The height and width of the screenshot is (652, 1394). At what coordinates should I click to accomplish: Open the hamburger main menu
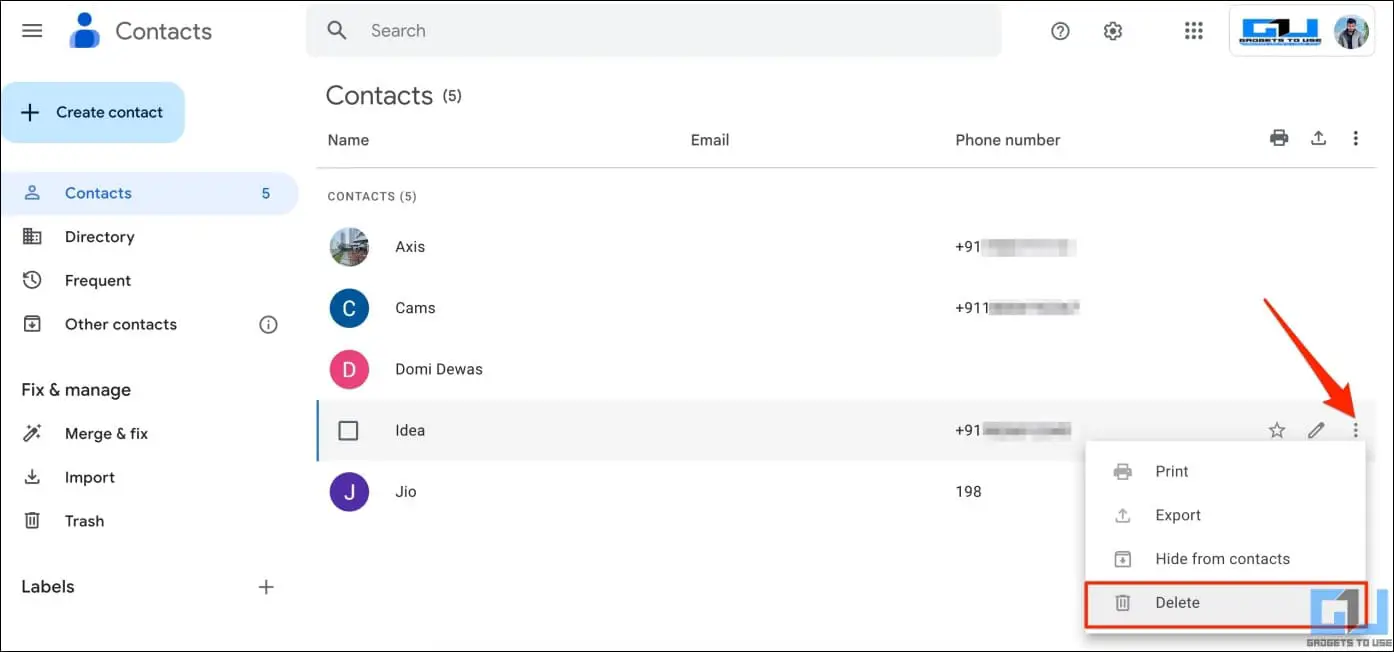(x=32, y=31)
